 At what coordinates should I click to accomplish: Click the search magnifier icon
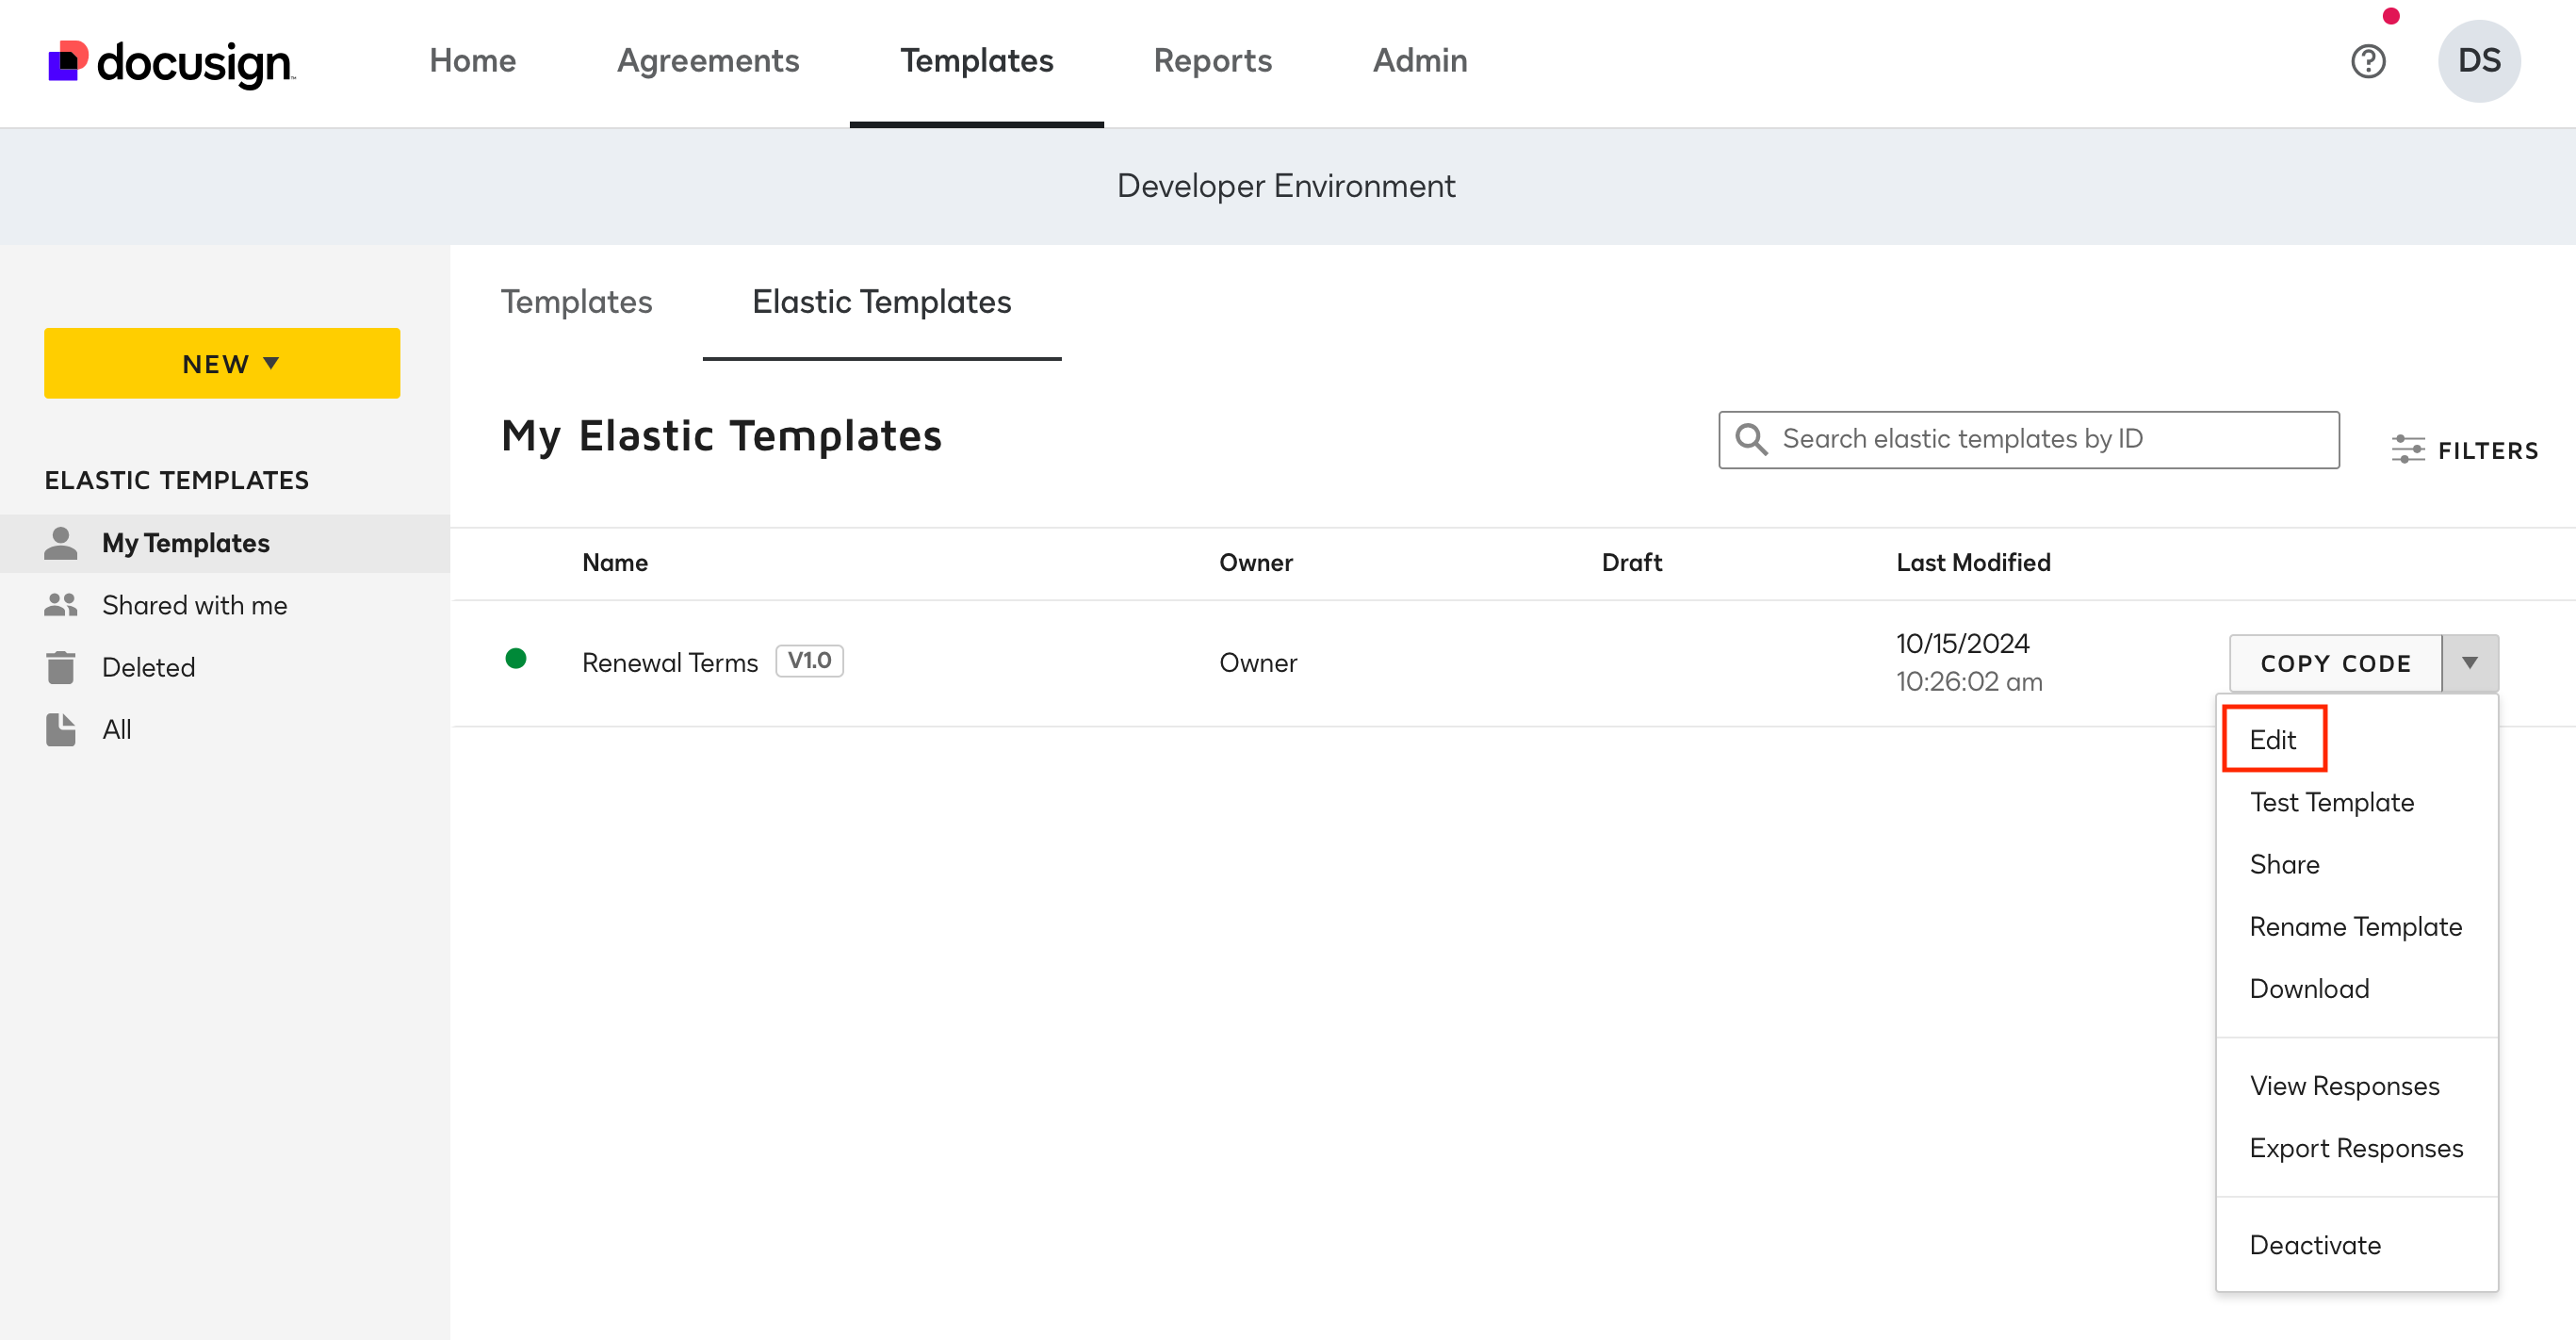1751,439
